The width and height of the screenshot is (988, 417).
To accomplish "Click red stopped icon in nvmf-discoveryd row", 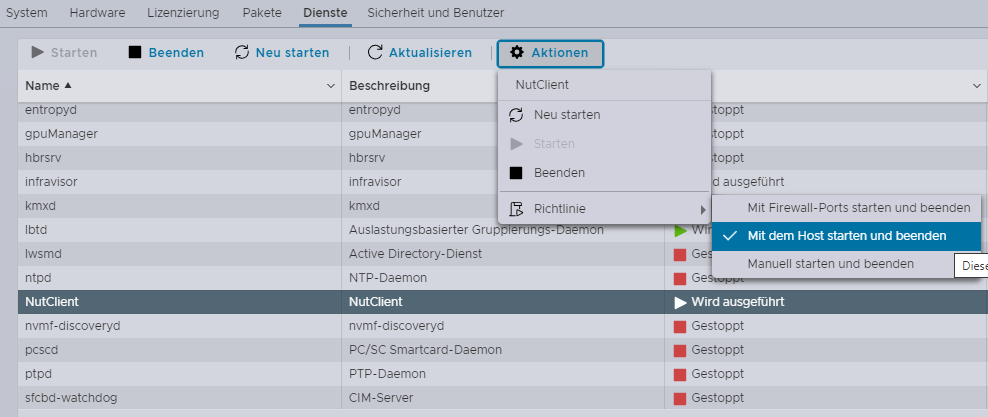I will tap(680, 326).
